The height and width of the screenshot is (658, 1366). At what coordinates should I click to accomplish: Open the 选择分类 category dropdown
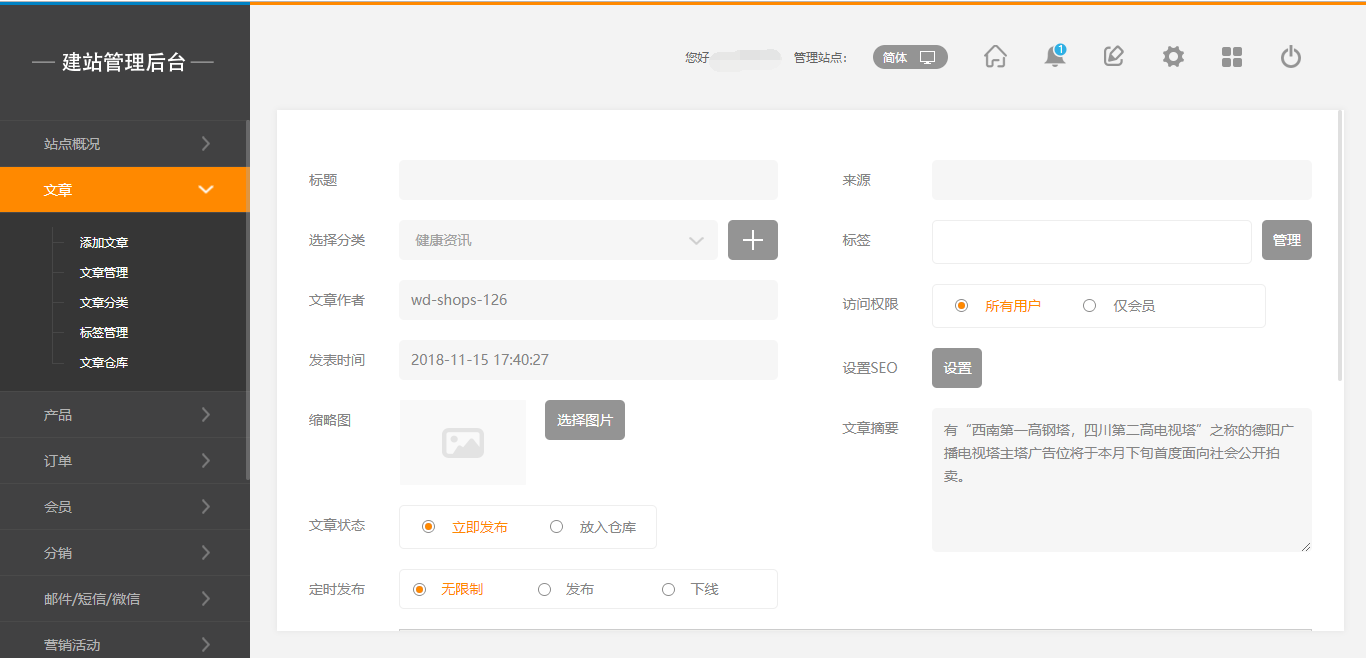pos(558,240)
